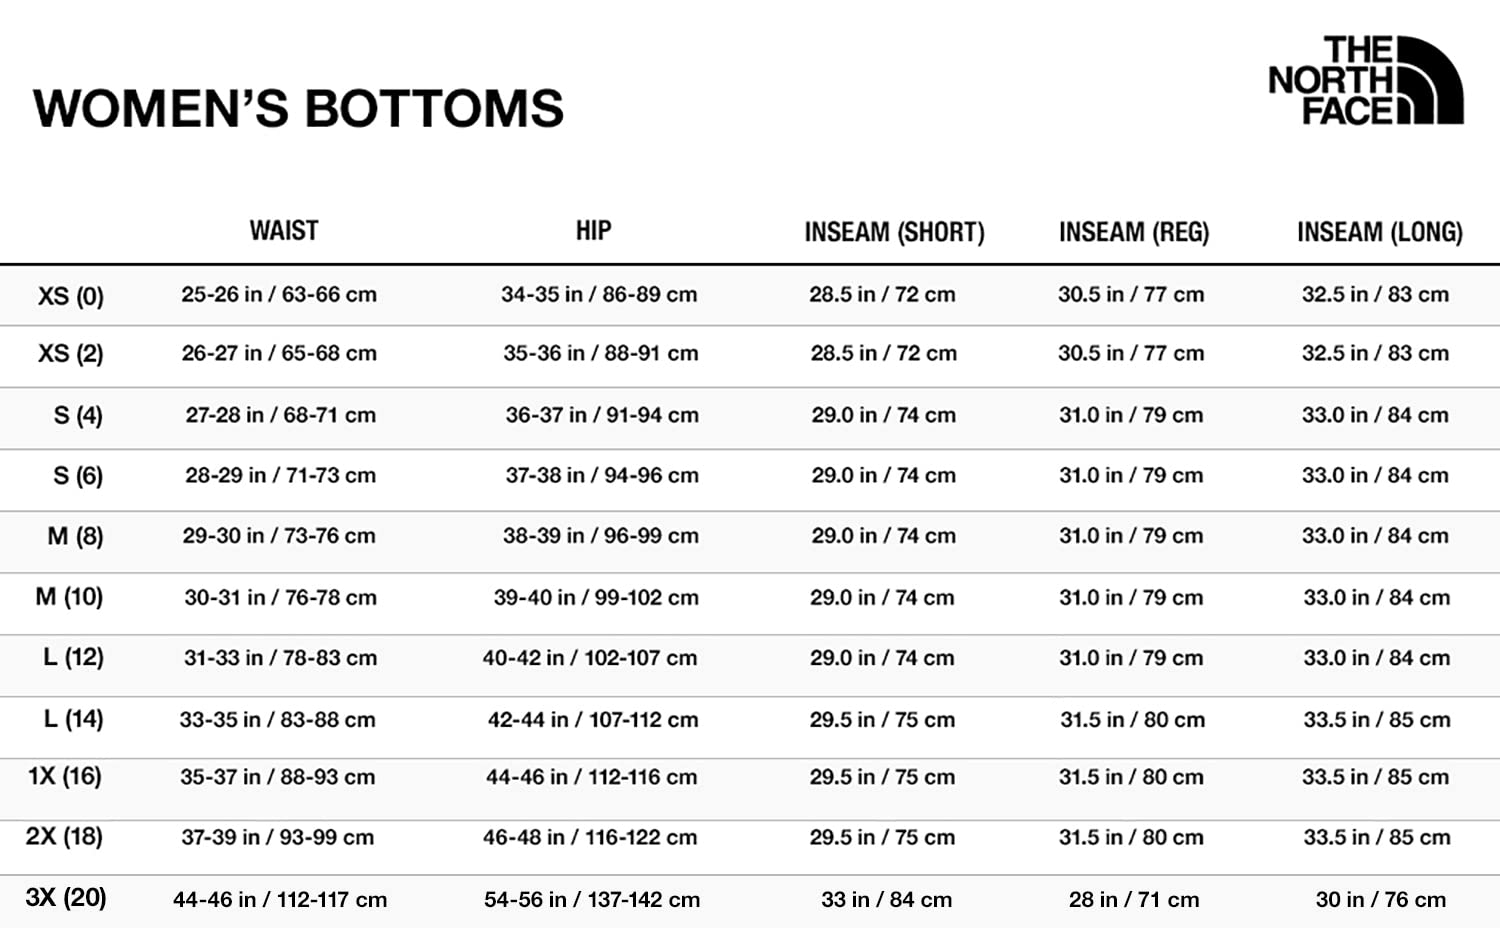Select waist measurement for size 2X (18)
Screen dimensions: 1500x928
pos(277,838)
